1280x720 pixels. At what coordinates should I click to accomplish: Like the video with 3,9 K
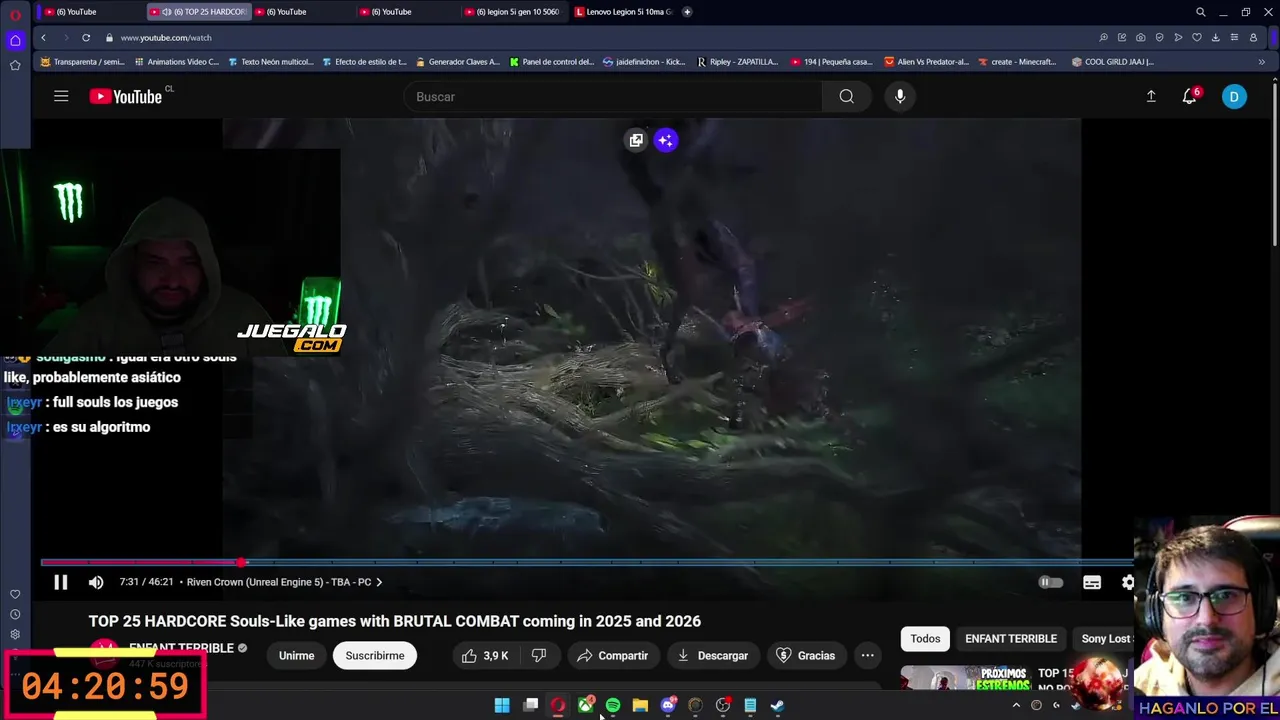point(485,656)
